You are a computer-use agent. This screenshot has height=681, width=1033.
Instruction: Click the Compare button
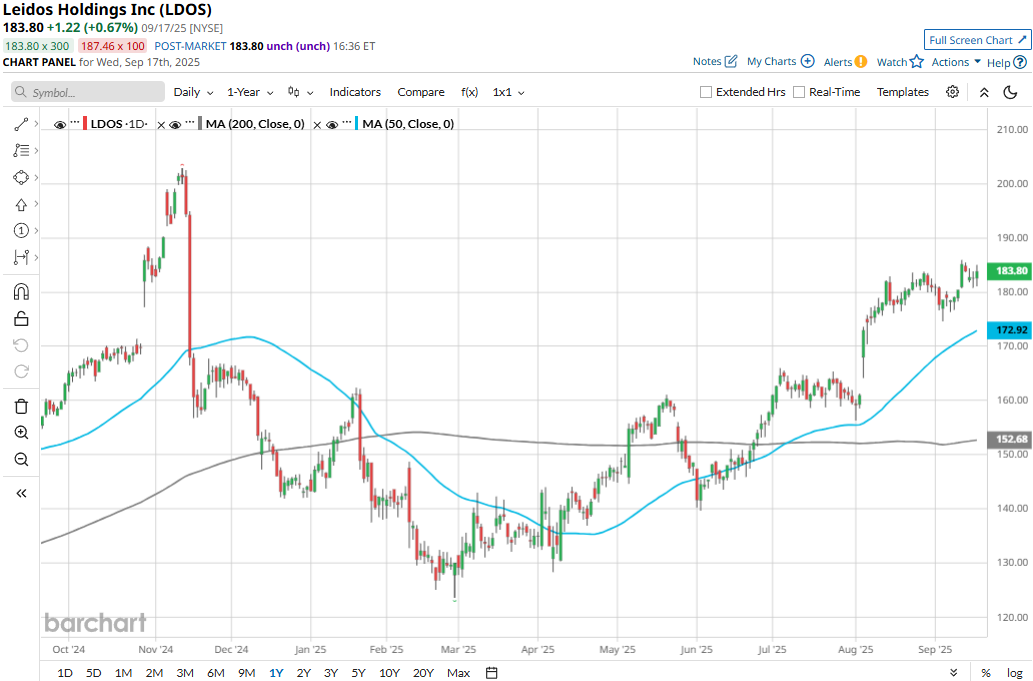coord(421,92)
